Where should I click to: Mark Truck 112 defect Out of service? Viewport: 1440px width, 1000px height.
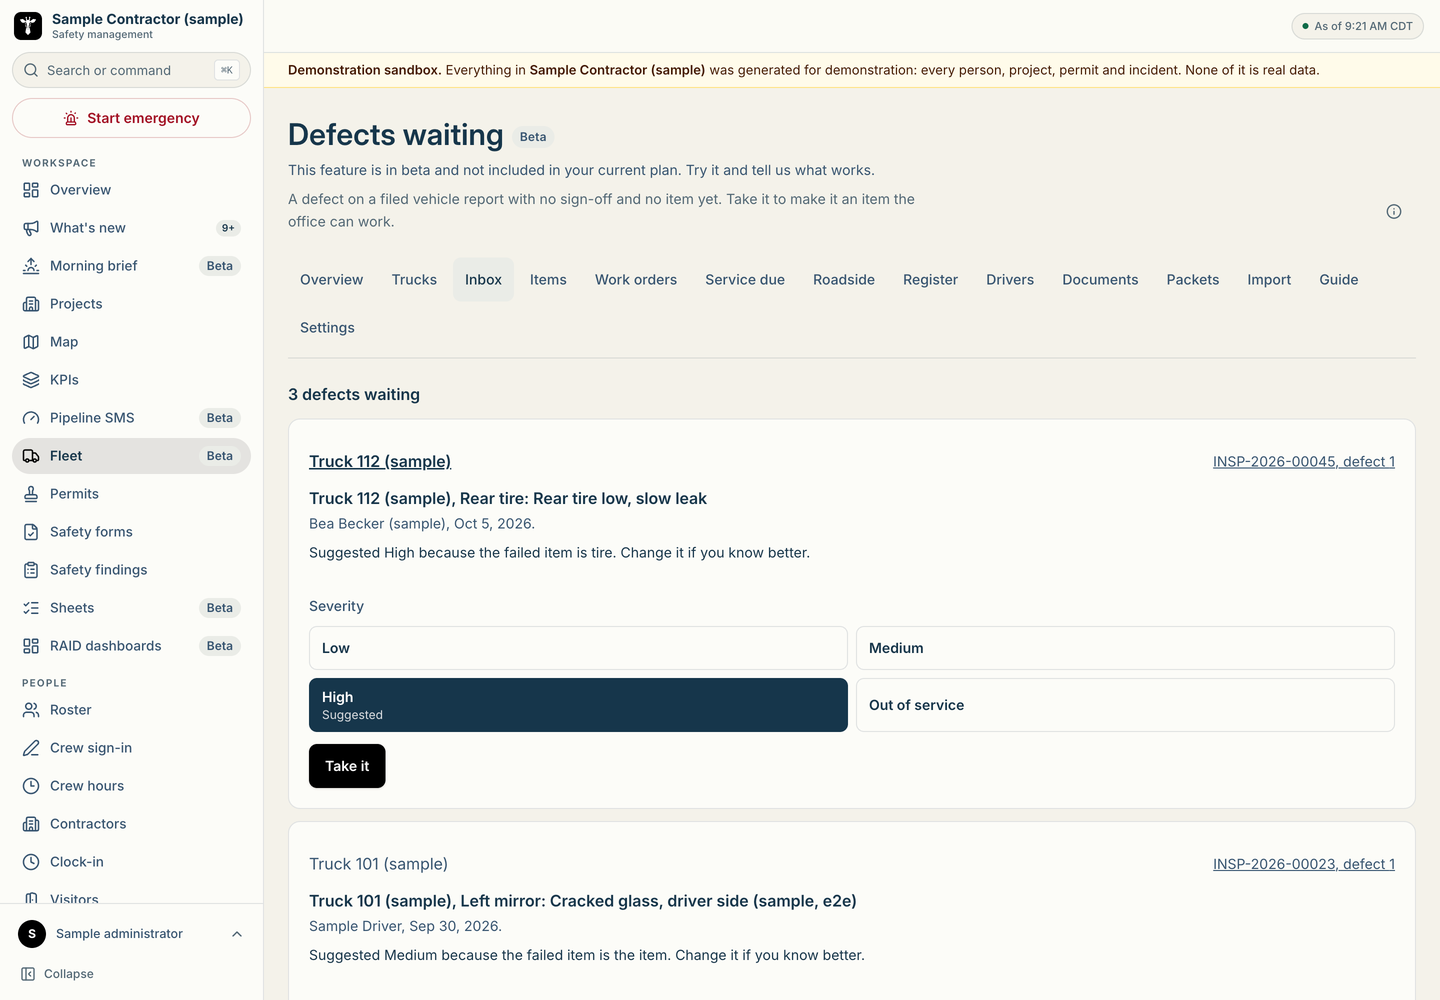click(x=1125, y=705)
